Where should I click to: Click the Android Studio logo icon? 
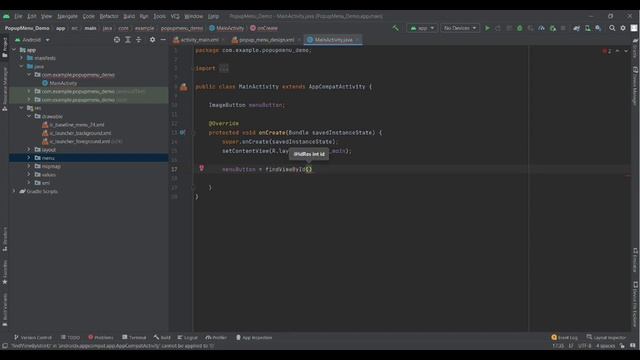(x=6, y=16)
